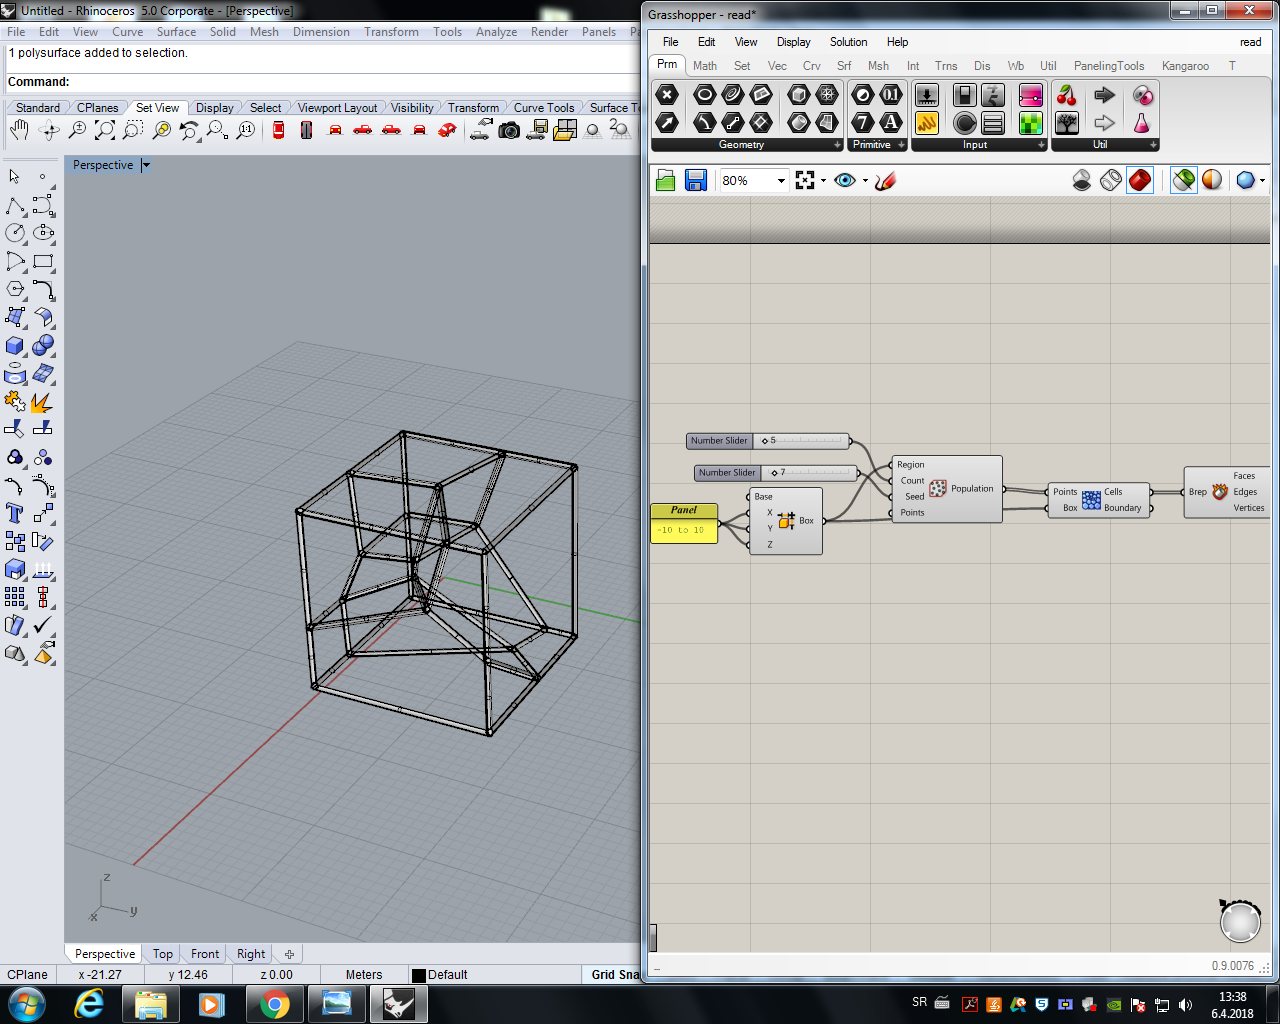Toggle the document preview settings half-orange sphere
Image resolution: width=1280 pixels, height=1024 pixels.
click(1212, 180)
